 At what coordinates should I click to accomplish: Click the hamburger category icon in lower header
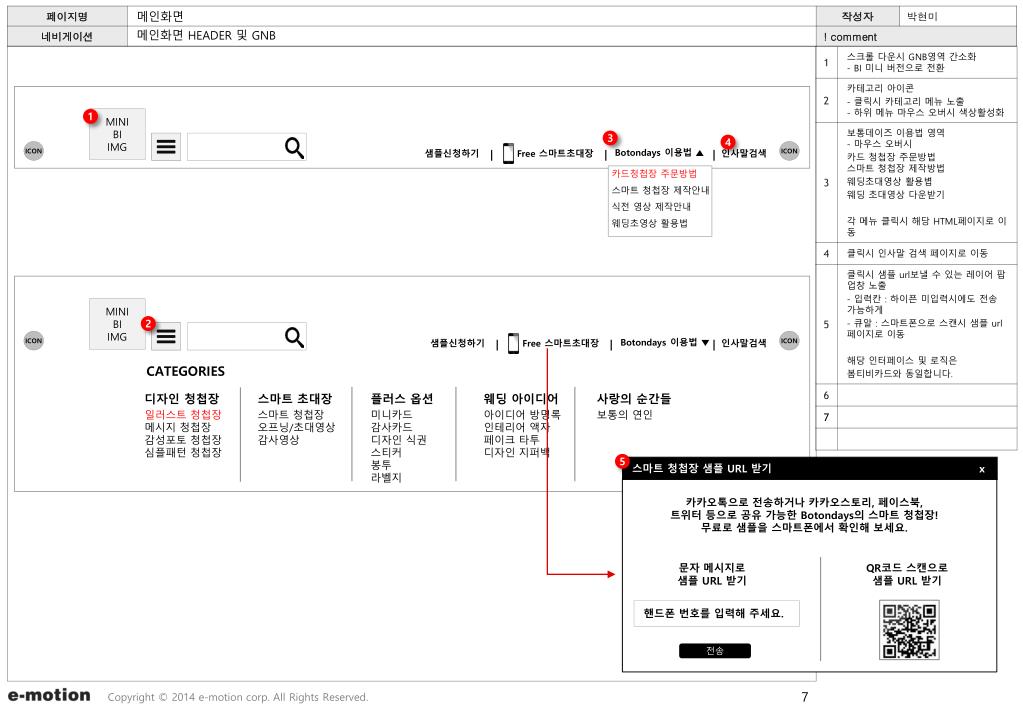click(166, 336)
